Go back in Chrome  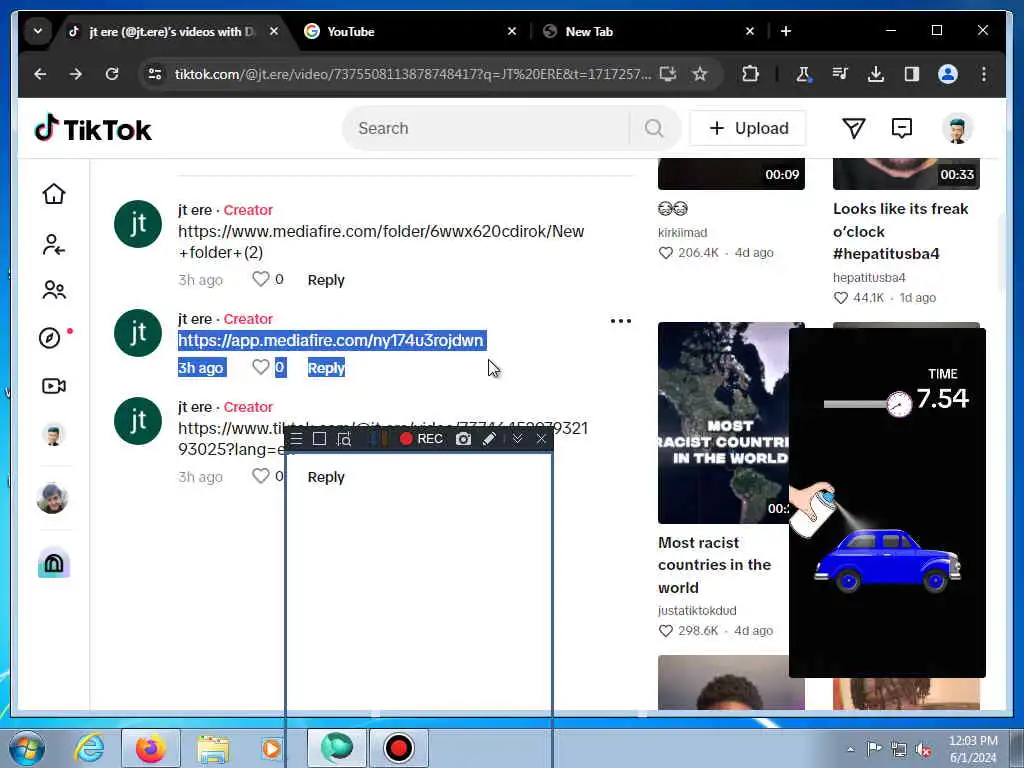tap(40, 74)
